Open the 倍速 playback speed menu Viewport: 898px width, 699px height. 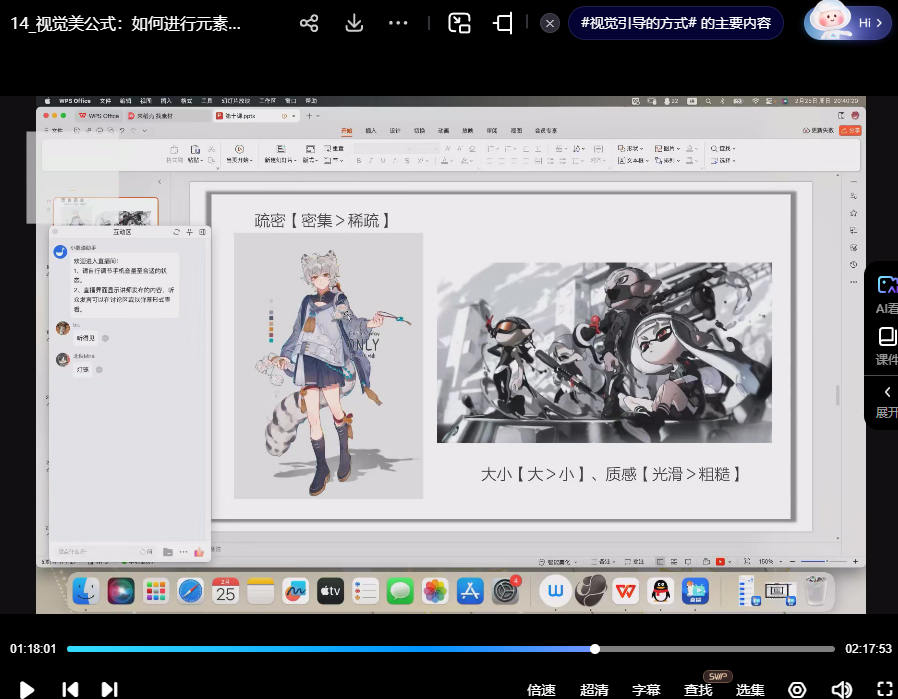pyautogui.click(x=541, y=689)
